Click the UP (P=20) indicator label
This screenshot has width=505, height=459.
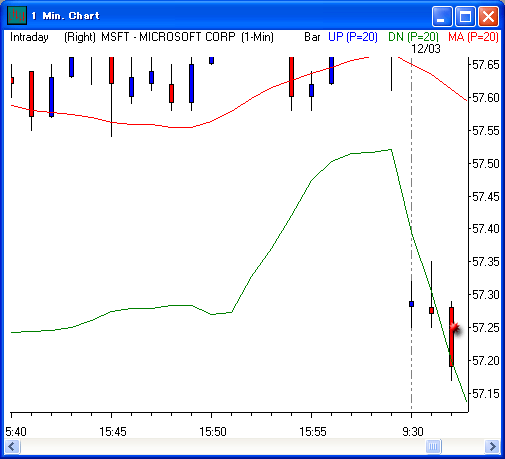point(353,37)
